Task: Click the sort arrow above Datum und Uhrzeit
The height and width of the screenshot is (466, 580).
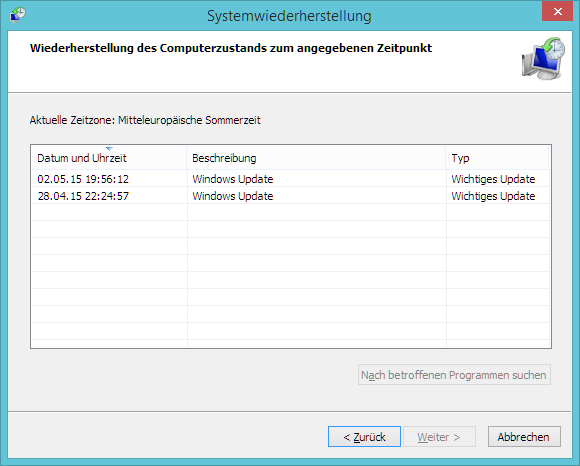Action: [x=109, y=149]
